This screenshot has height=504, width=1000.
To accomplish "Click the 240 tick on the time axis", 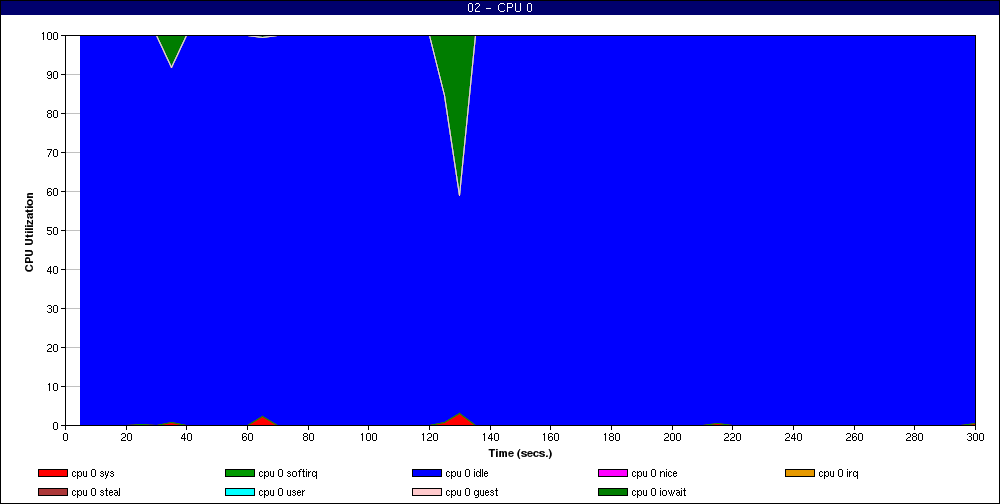I will point(793,437).
